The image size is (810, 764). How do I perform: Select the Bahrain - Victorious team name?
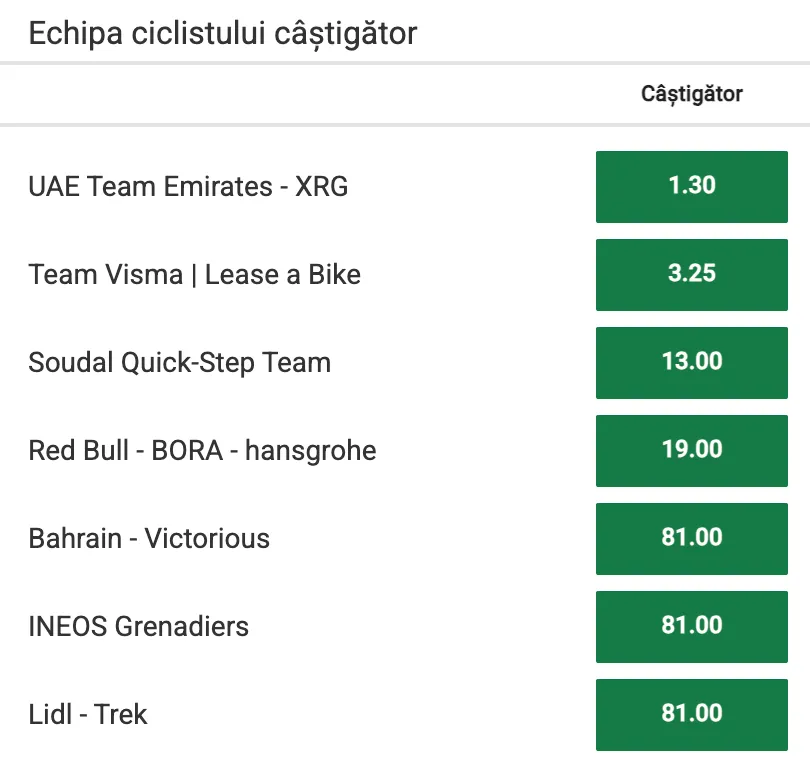click(x=149, y=538)
